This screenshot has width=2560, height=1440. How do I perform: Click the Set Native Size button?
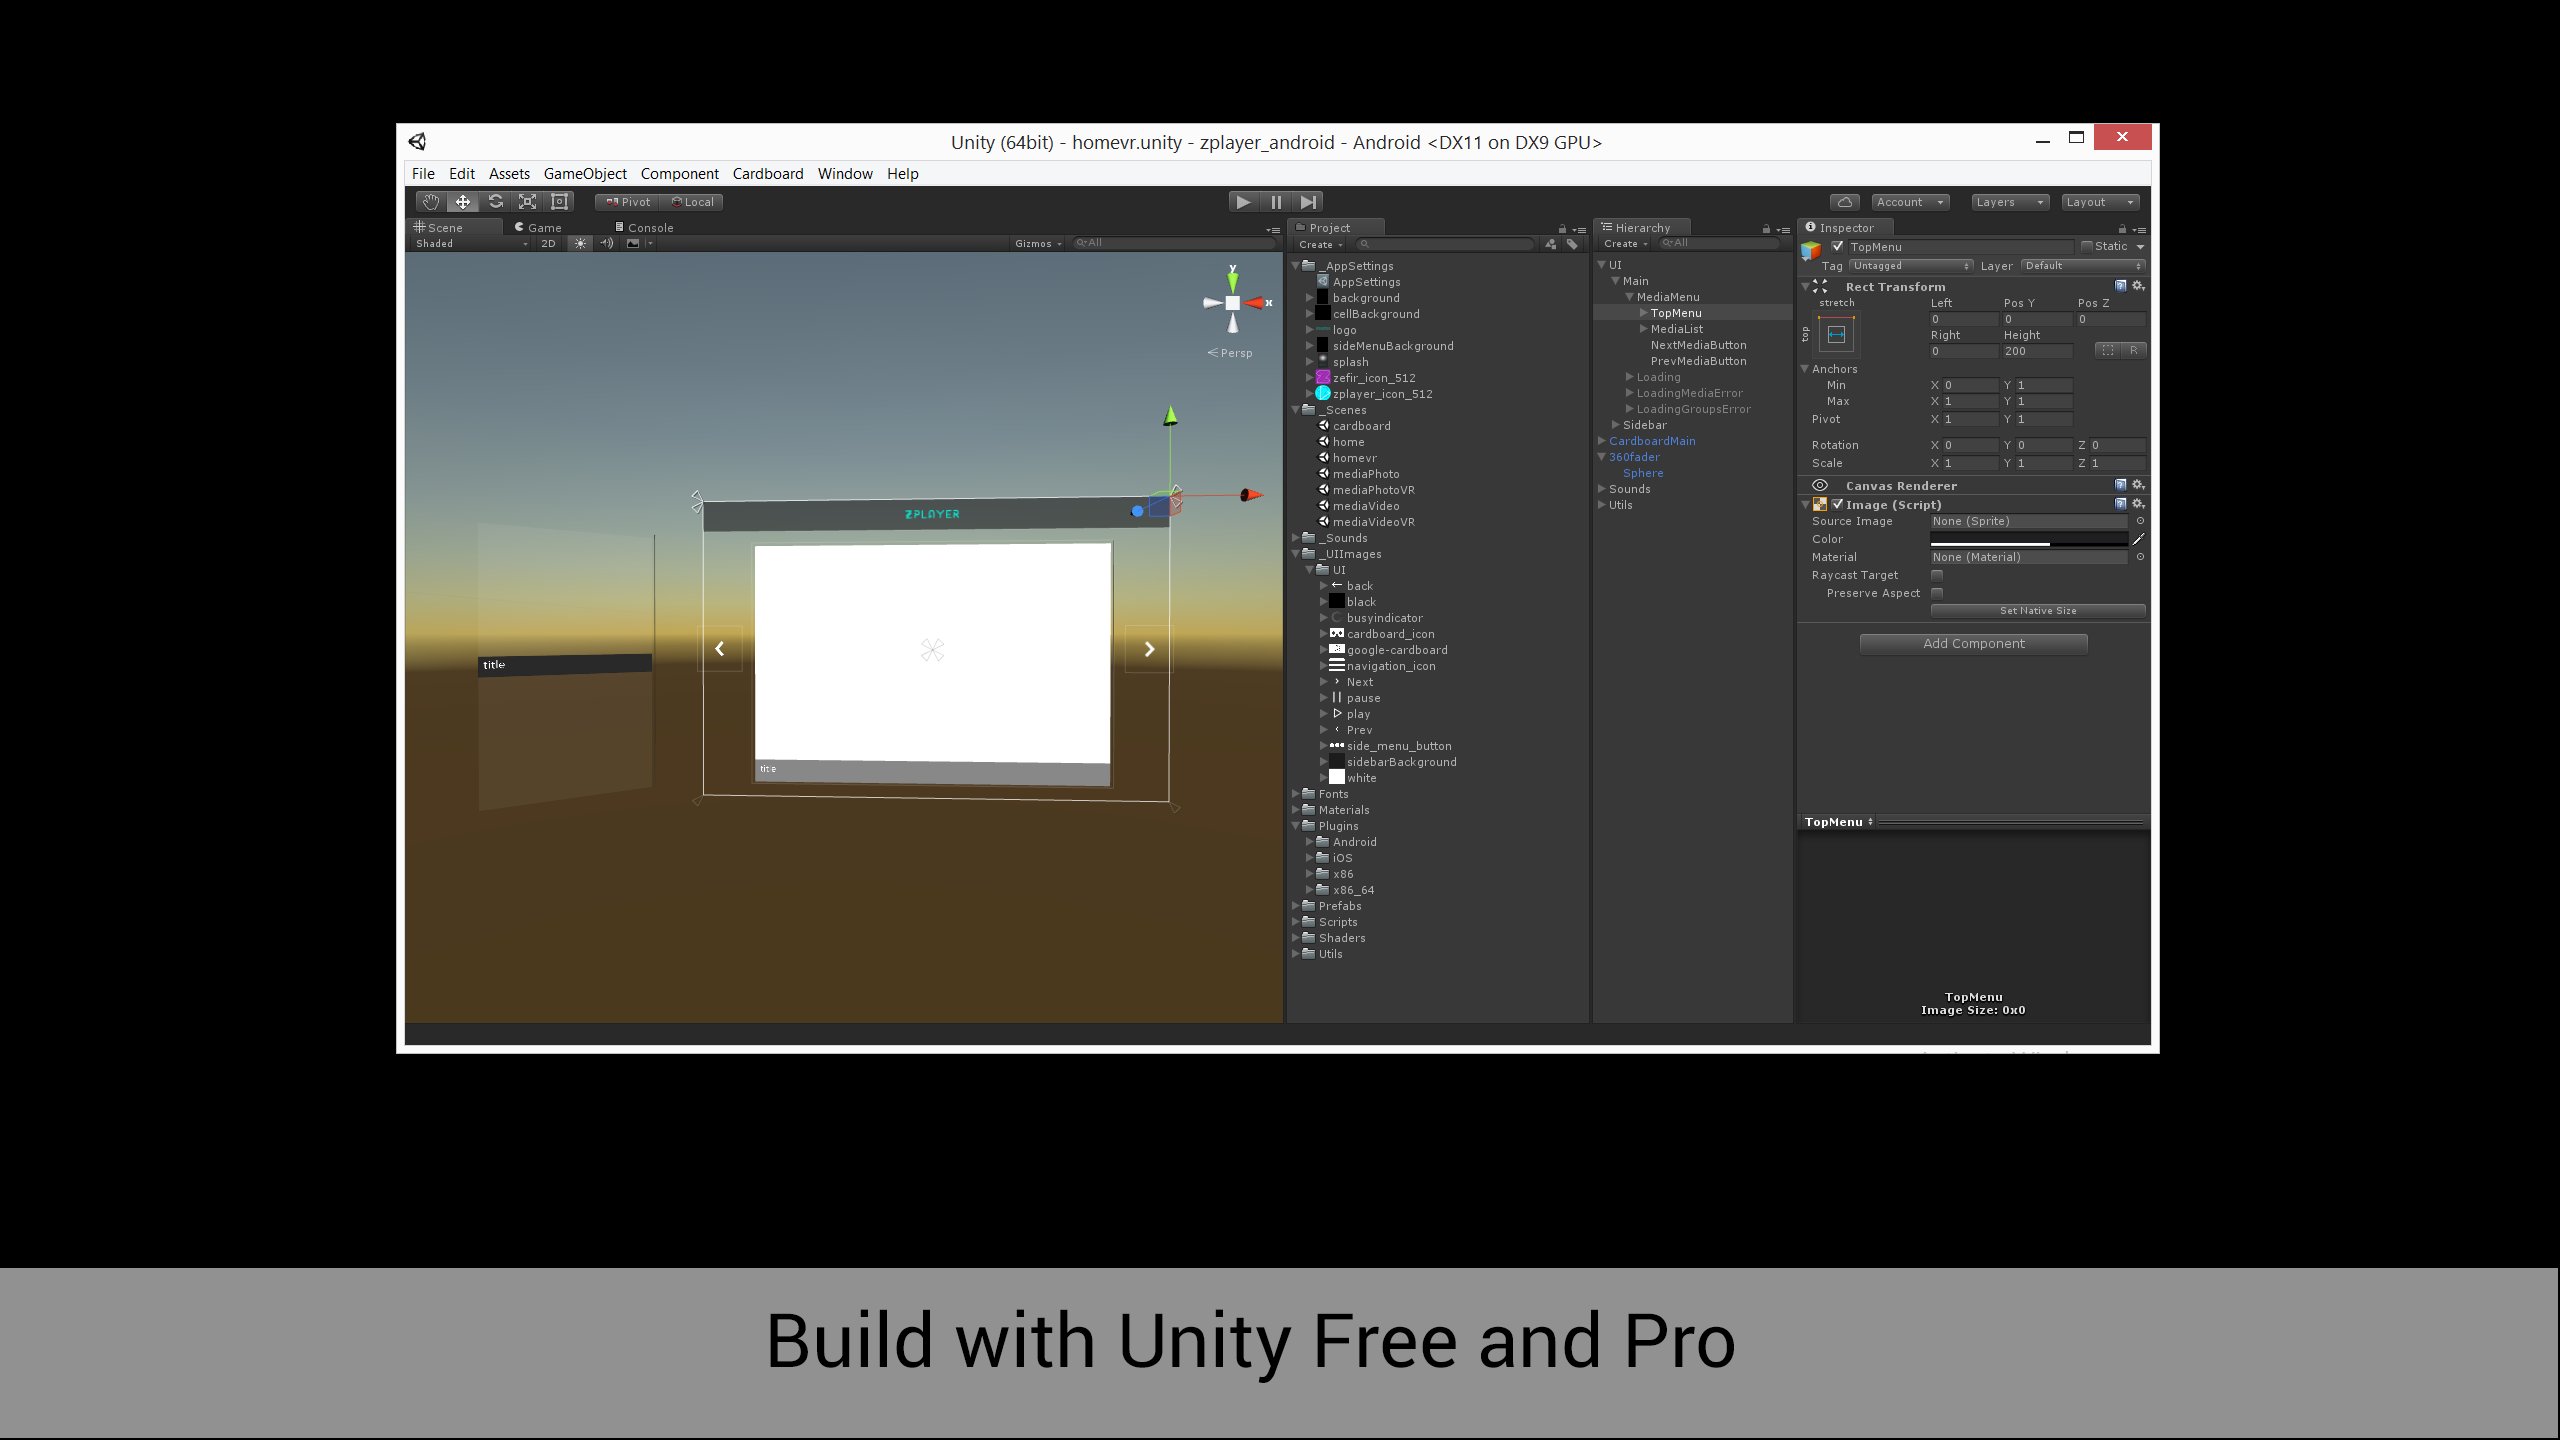[2037, 611]
